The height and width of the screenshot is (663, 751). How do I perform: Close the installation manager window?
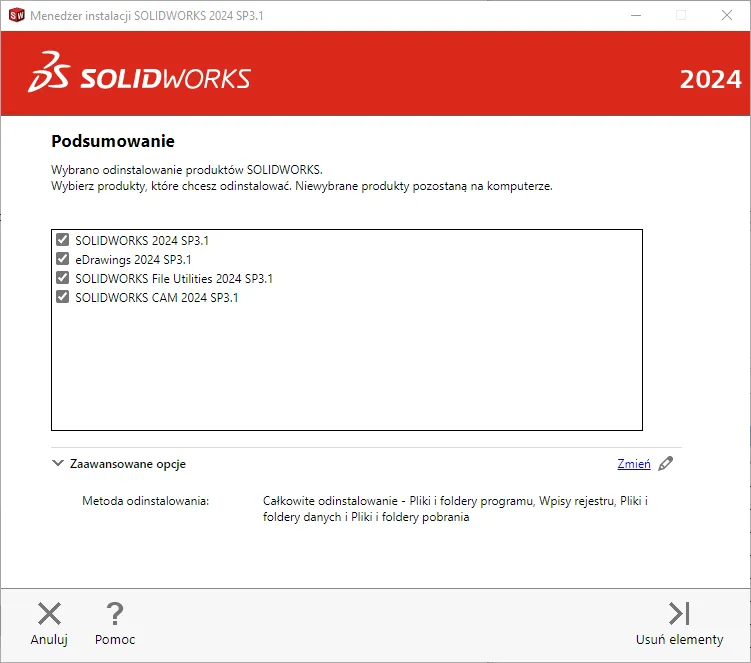727,15
